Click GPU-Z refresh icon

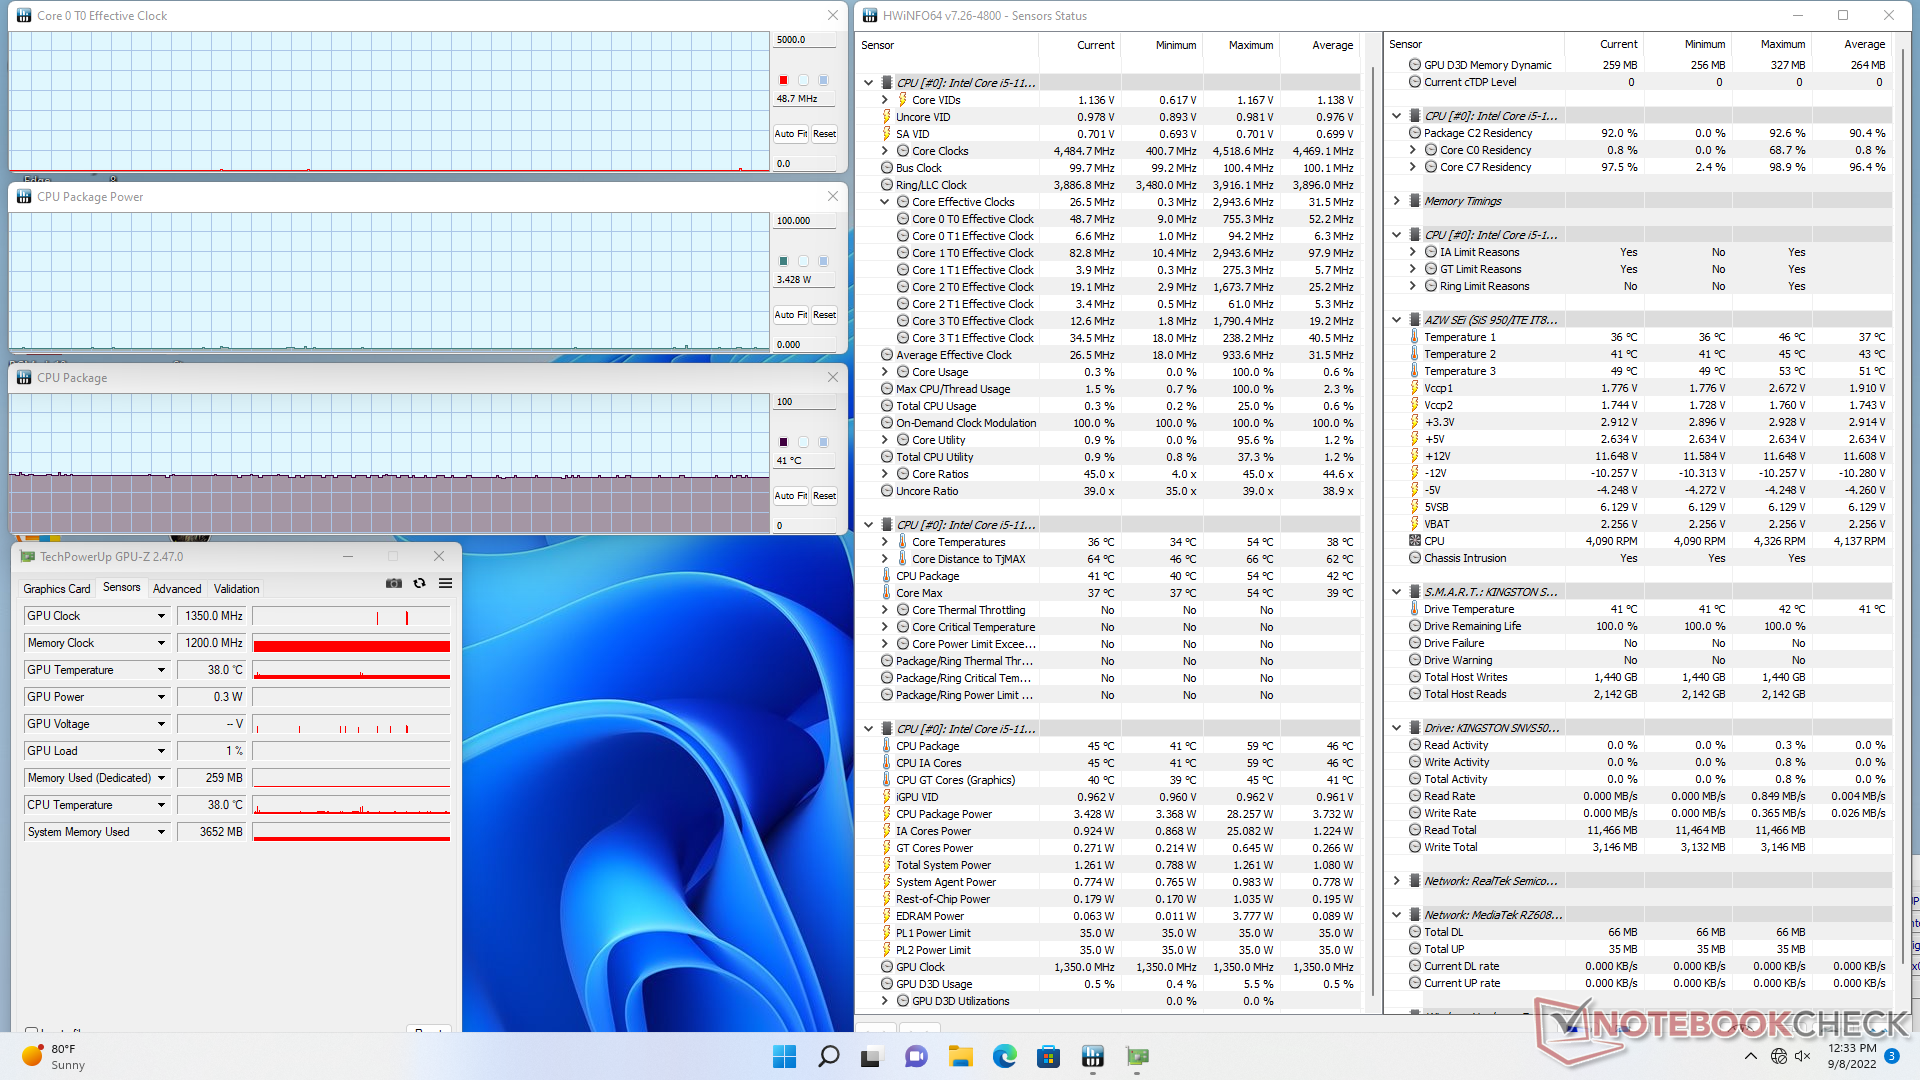420,583
